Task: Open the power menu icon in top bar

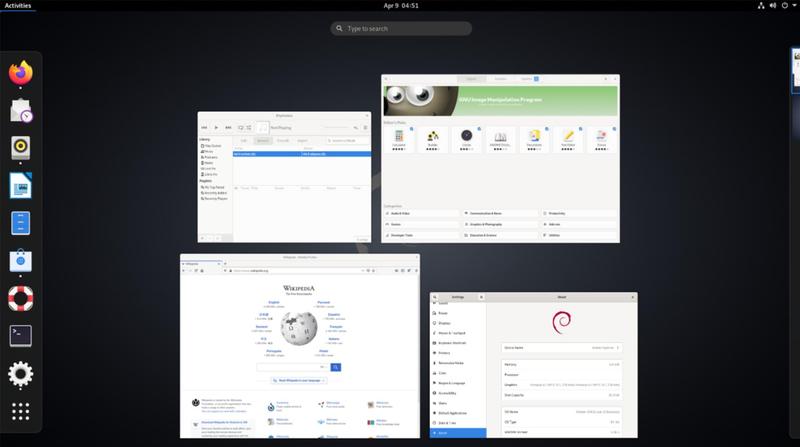Action: (x=785, y=6)
